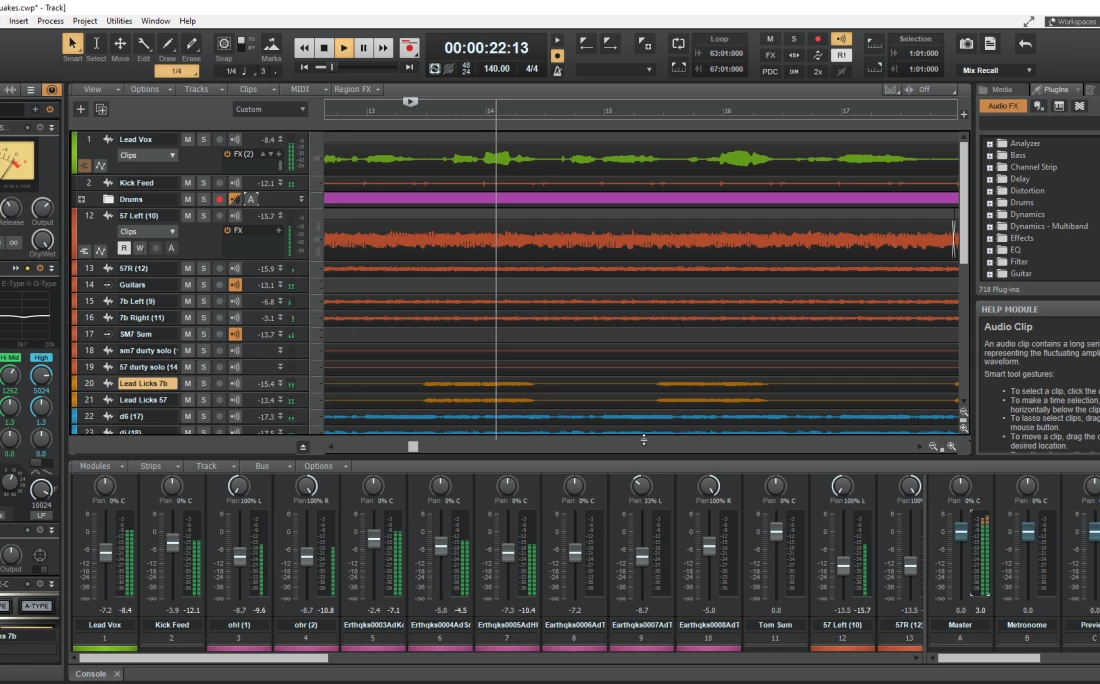
Task: Expand the Drums track folder
Action: pyautogui.click(x=82, y=199)
